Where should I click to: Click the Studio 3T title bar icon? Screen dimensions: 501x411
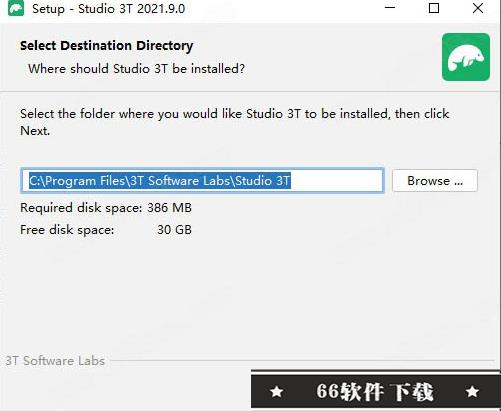[16, 8]
